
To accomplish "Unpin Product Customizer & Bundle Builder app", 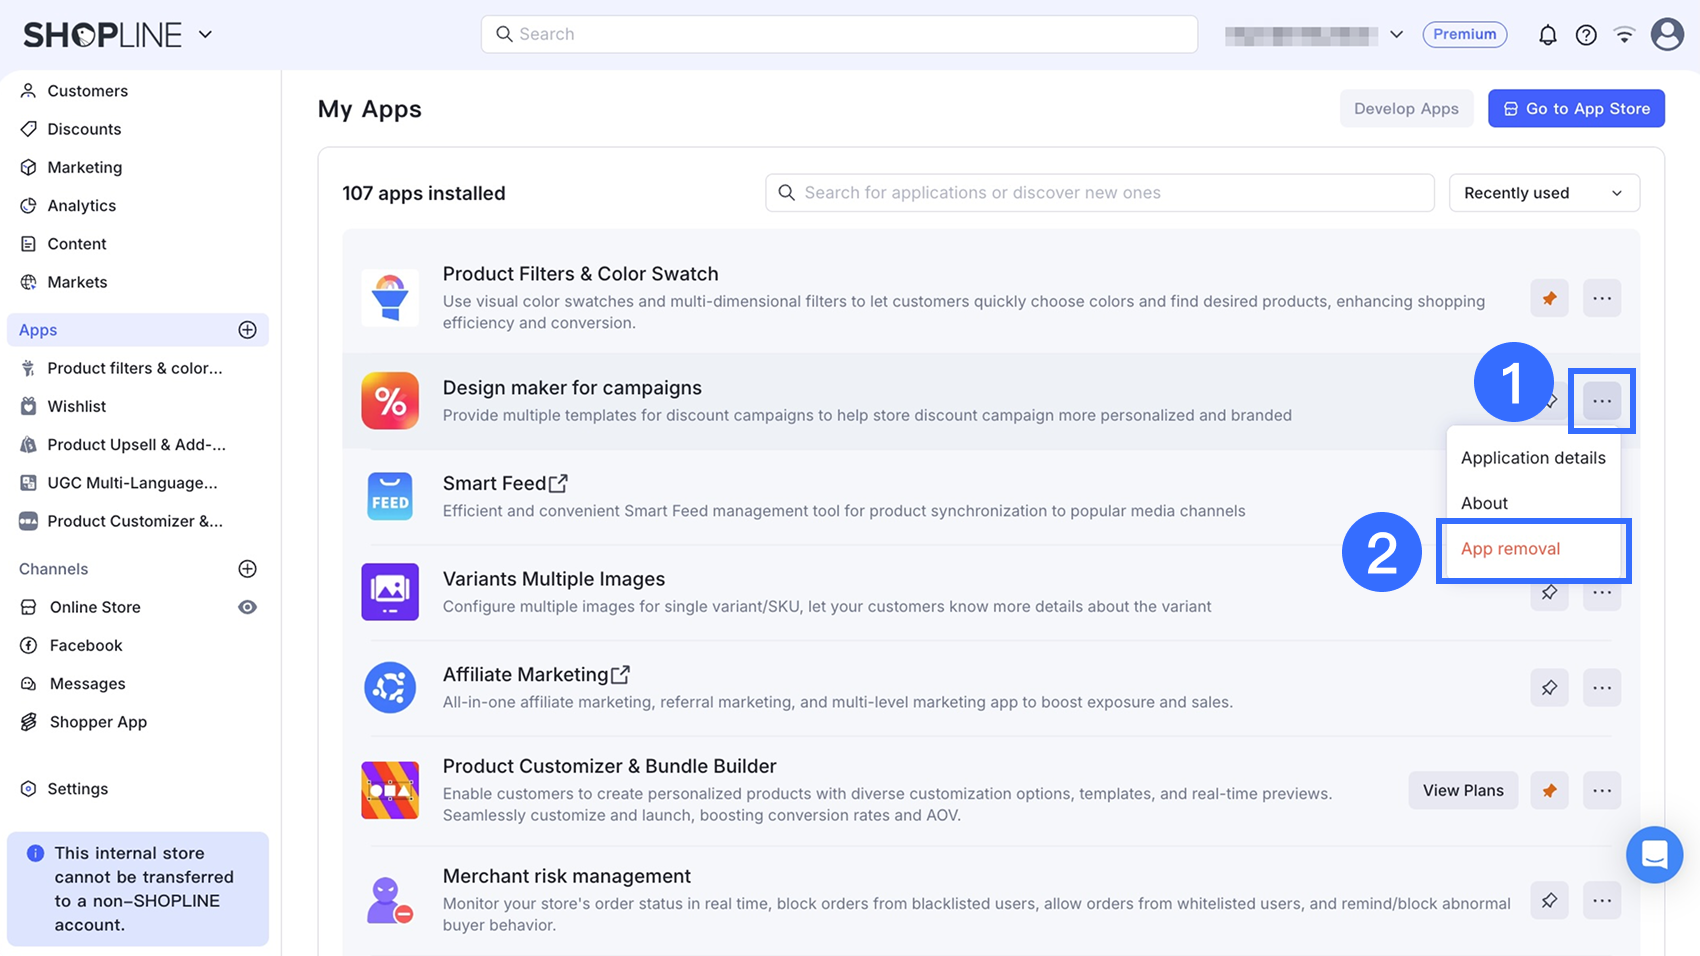I will click(1549, 790).
